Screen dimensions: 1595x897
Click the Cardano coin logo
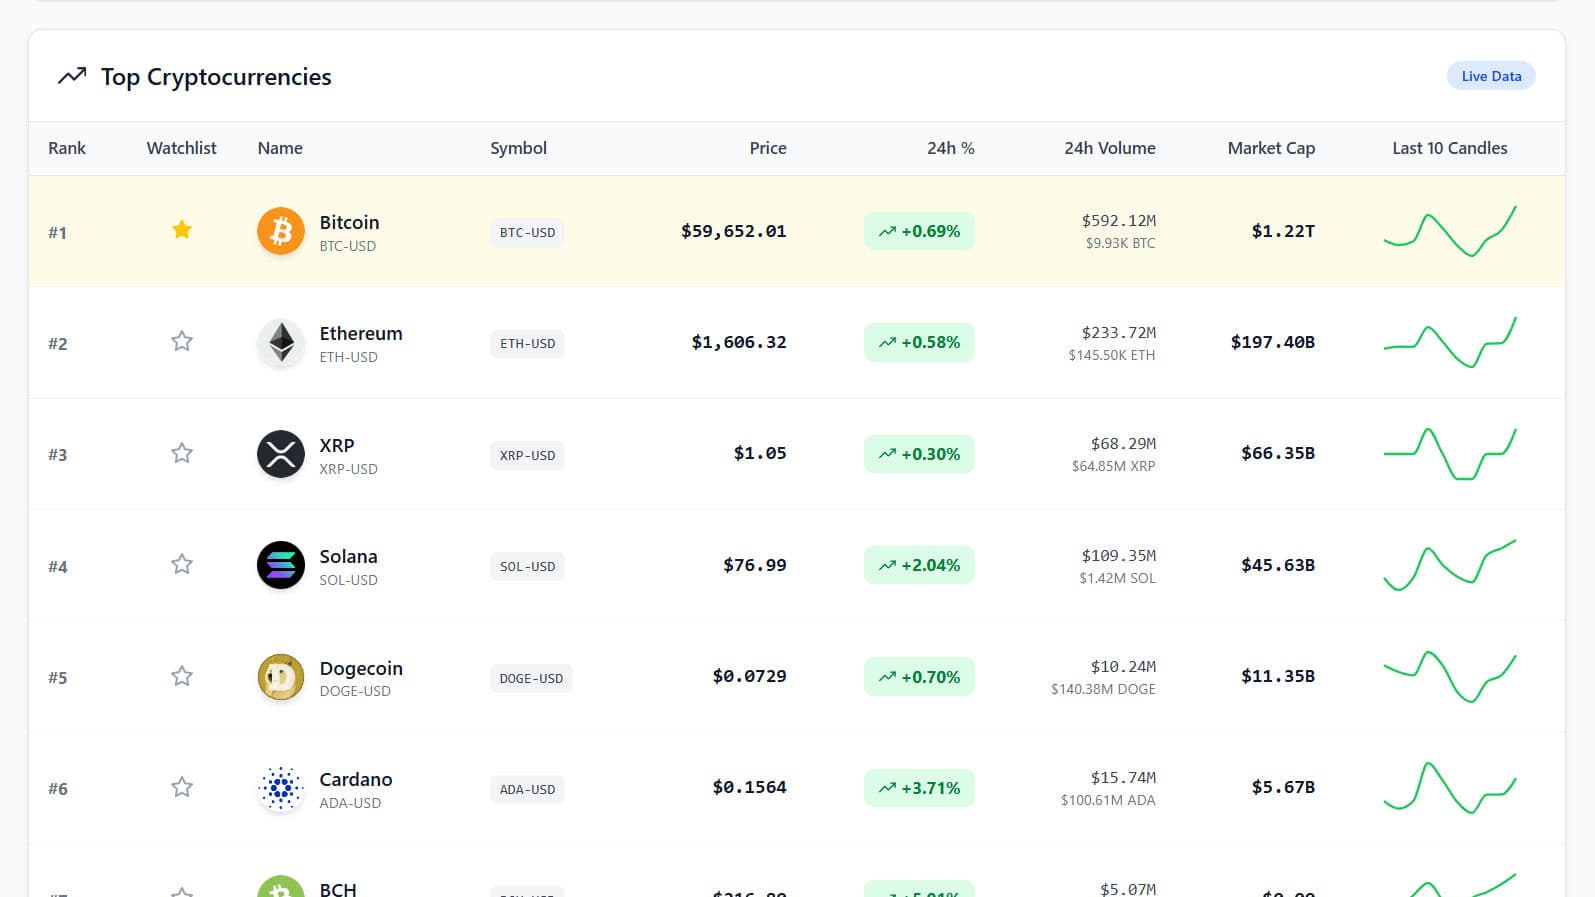pos(281,788)
